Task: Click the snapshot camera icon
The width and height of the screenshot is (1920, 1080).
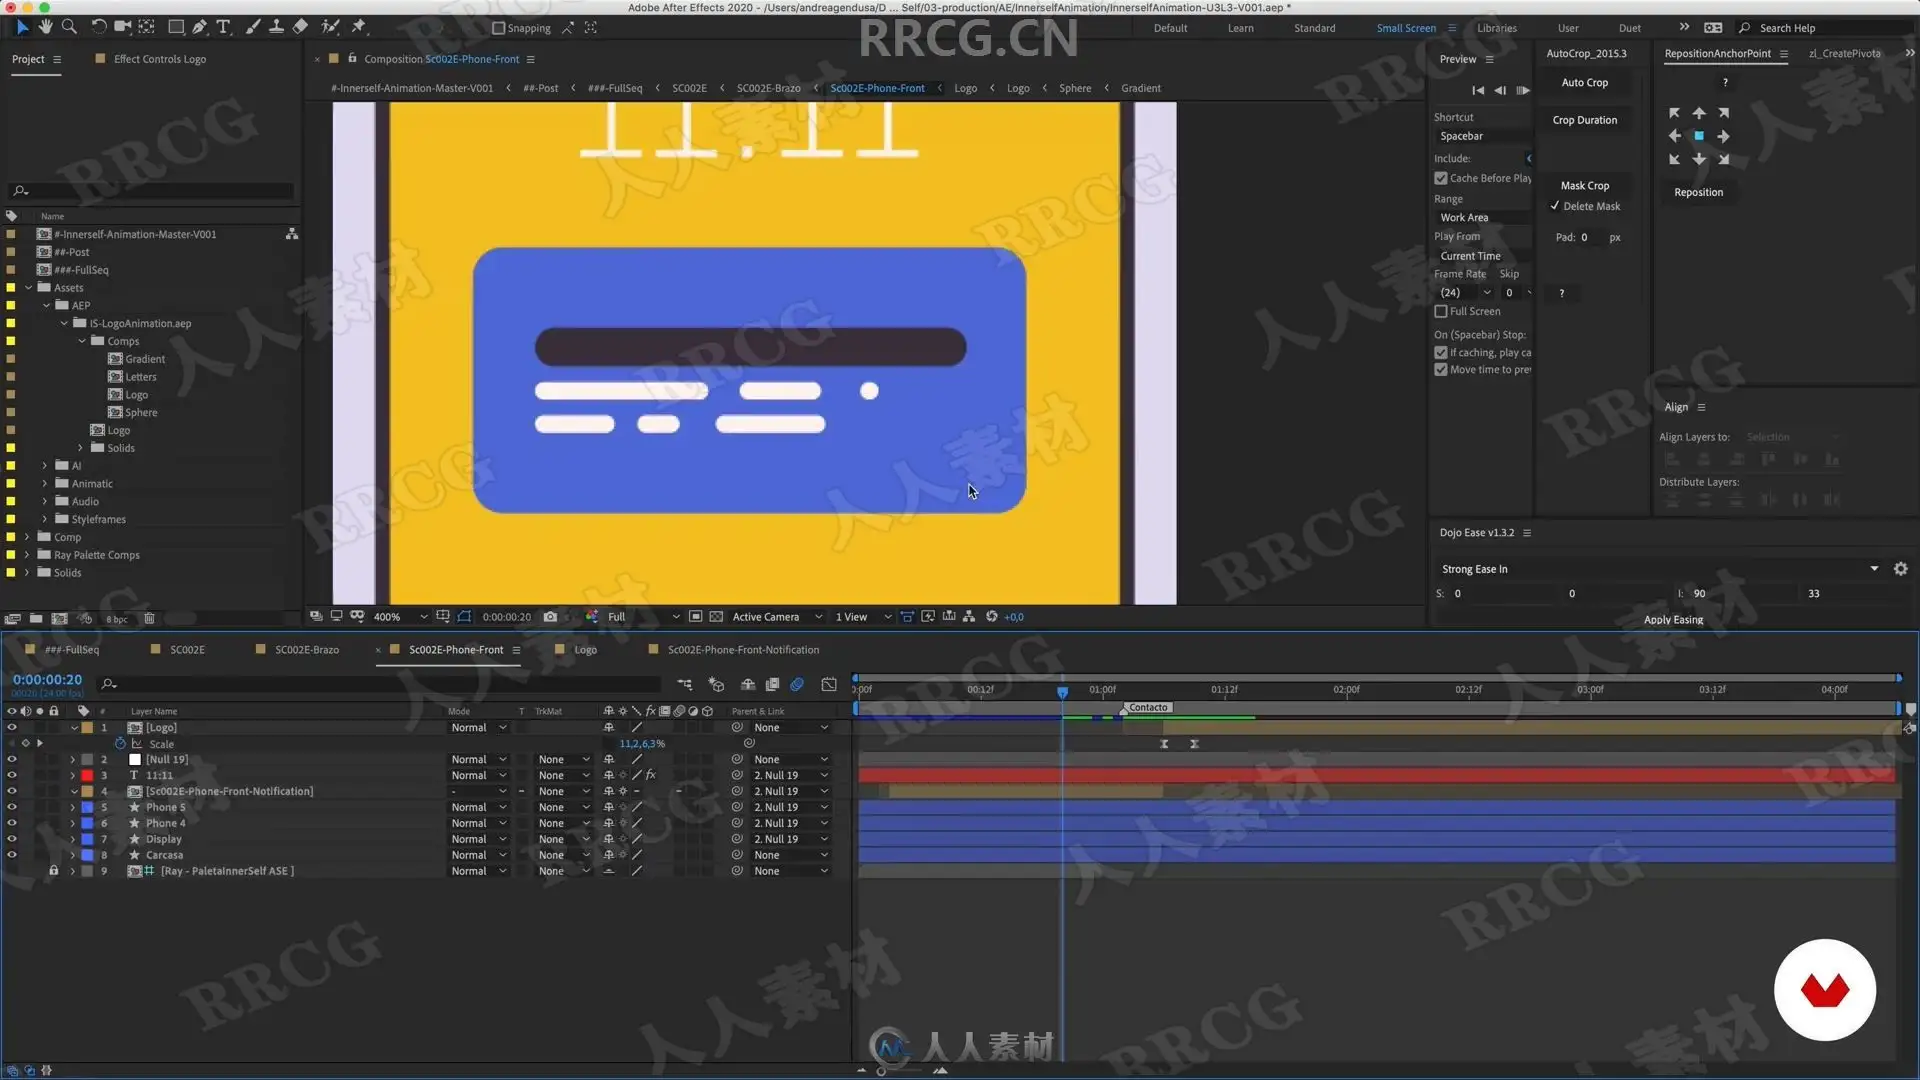Action: 550,617
